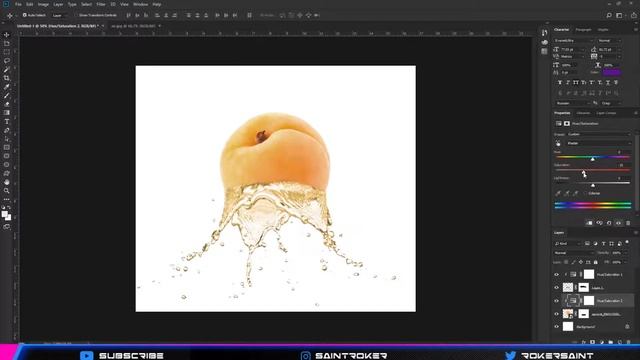640x360 pixels.
Task: Hide the peach smart object layer
Action: [556, 314]
